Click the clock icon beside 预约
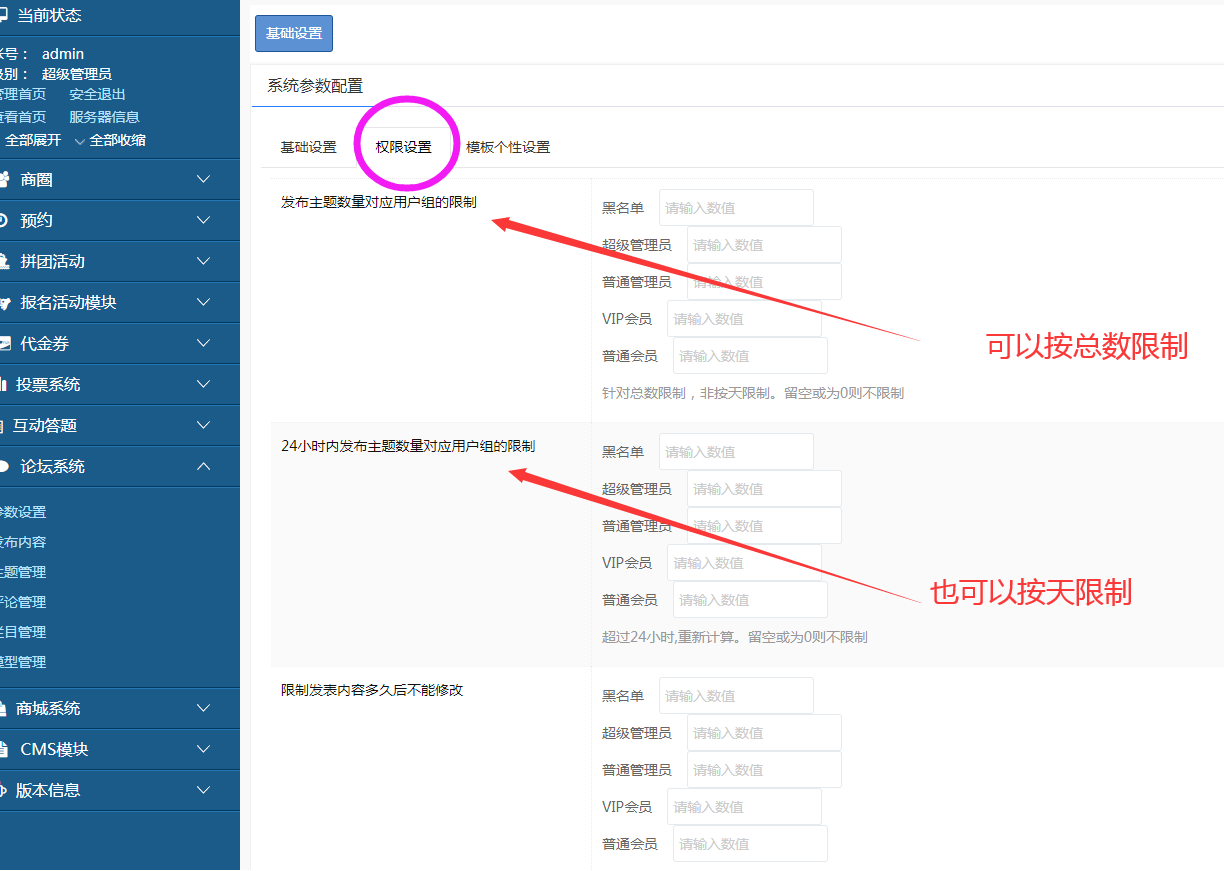 pyautogui.click(x=4, y=221)
